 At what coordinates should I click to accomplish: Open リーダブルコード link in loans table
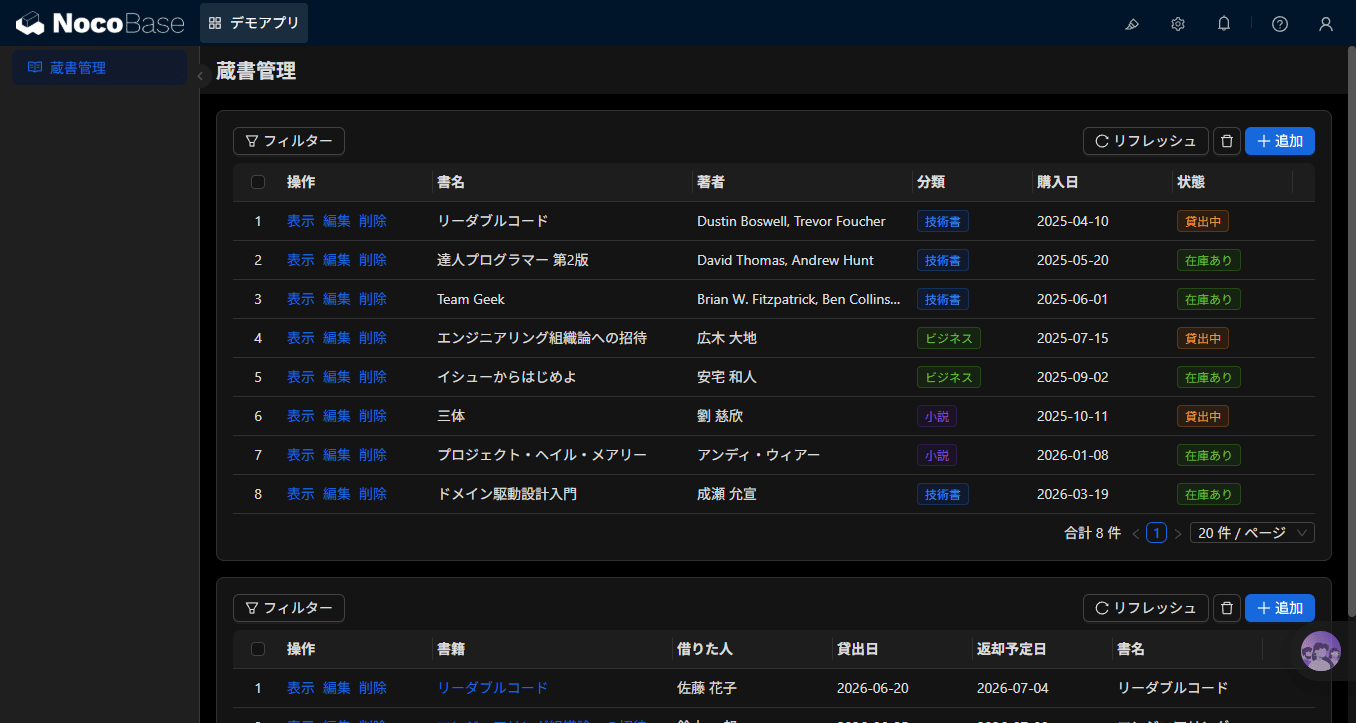[x=493, y=688]
